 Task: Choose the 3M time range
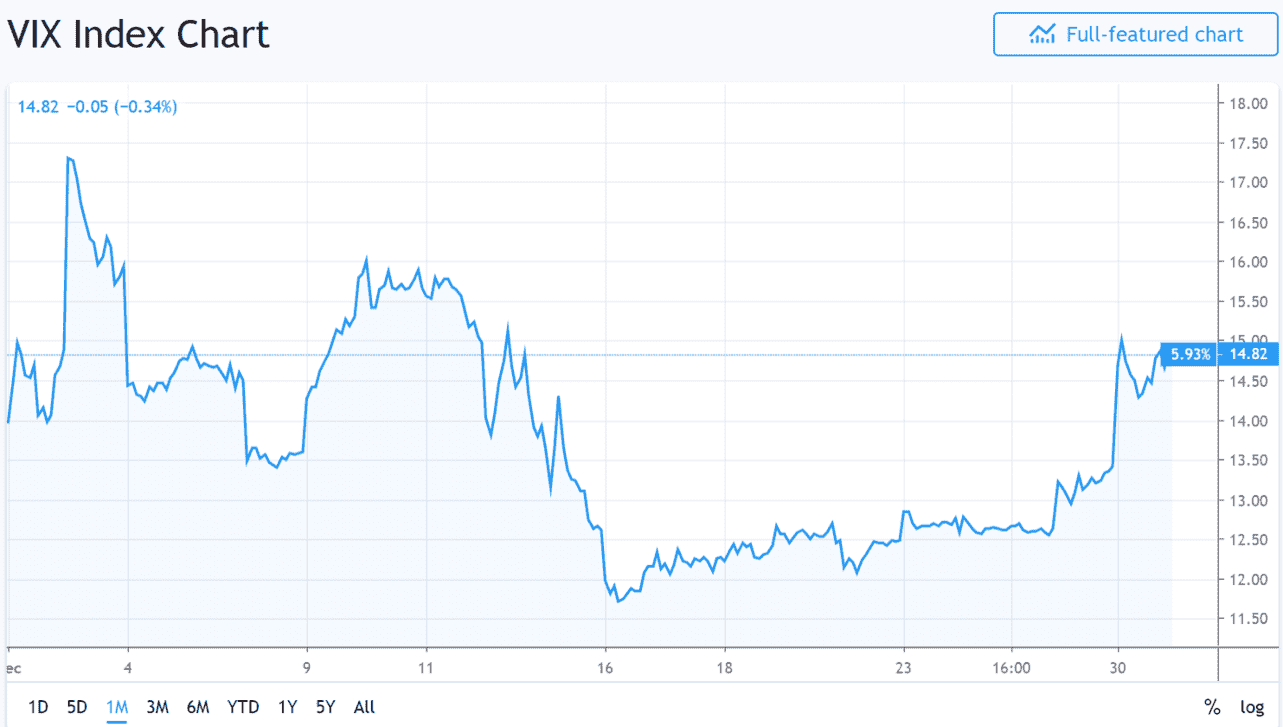[157, 707]
